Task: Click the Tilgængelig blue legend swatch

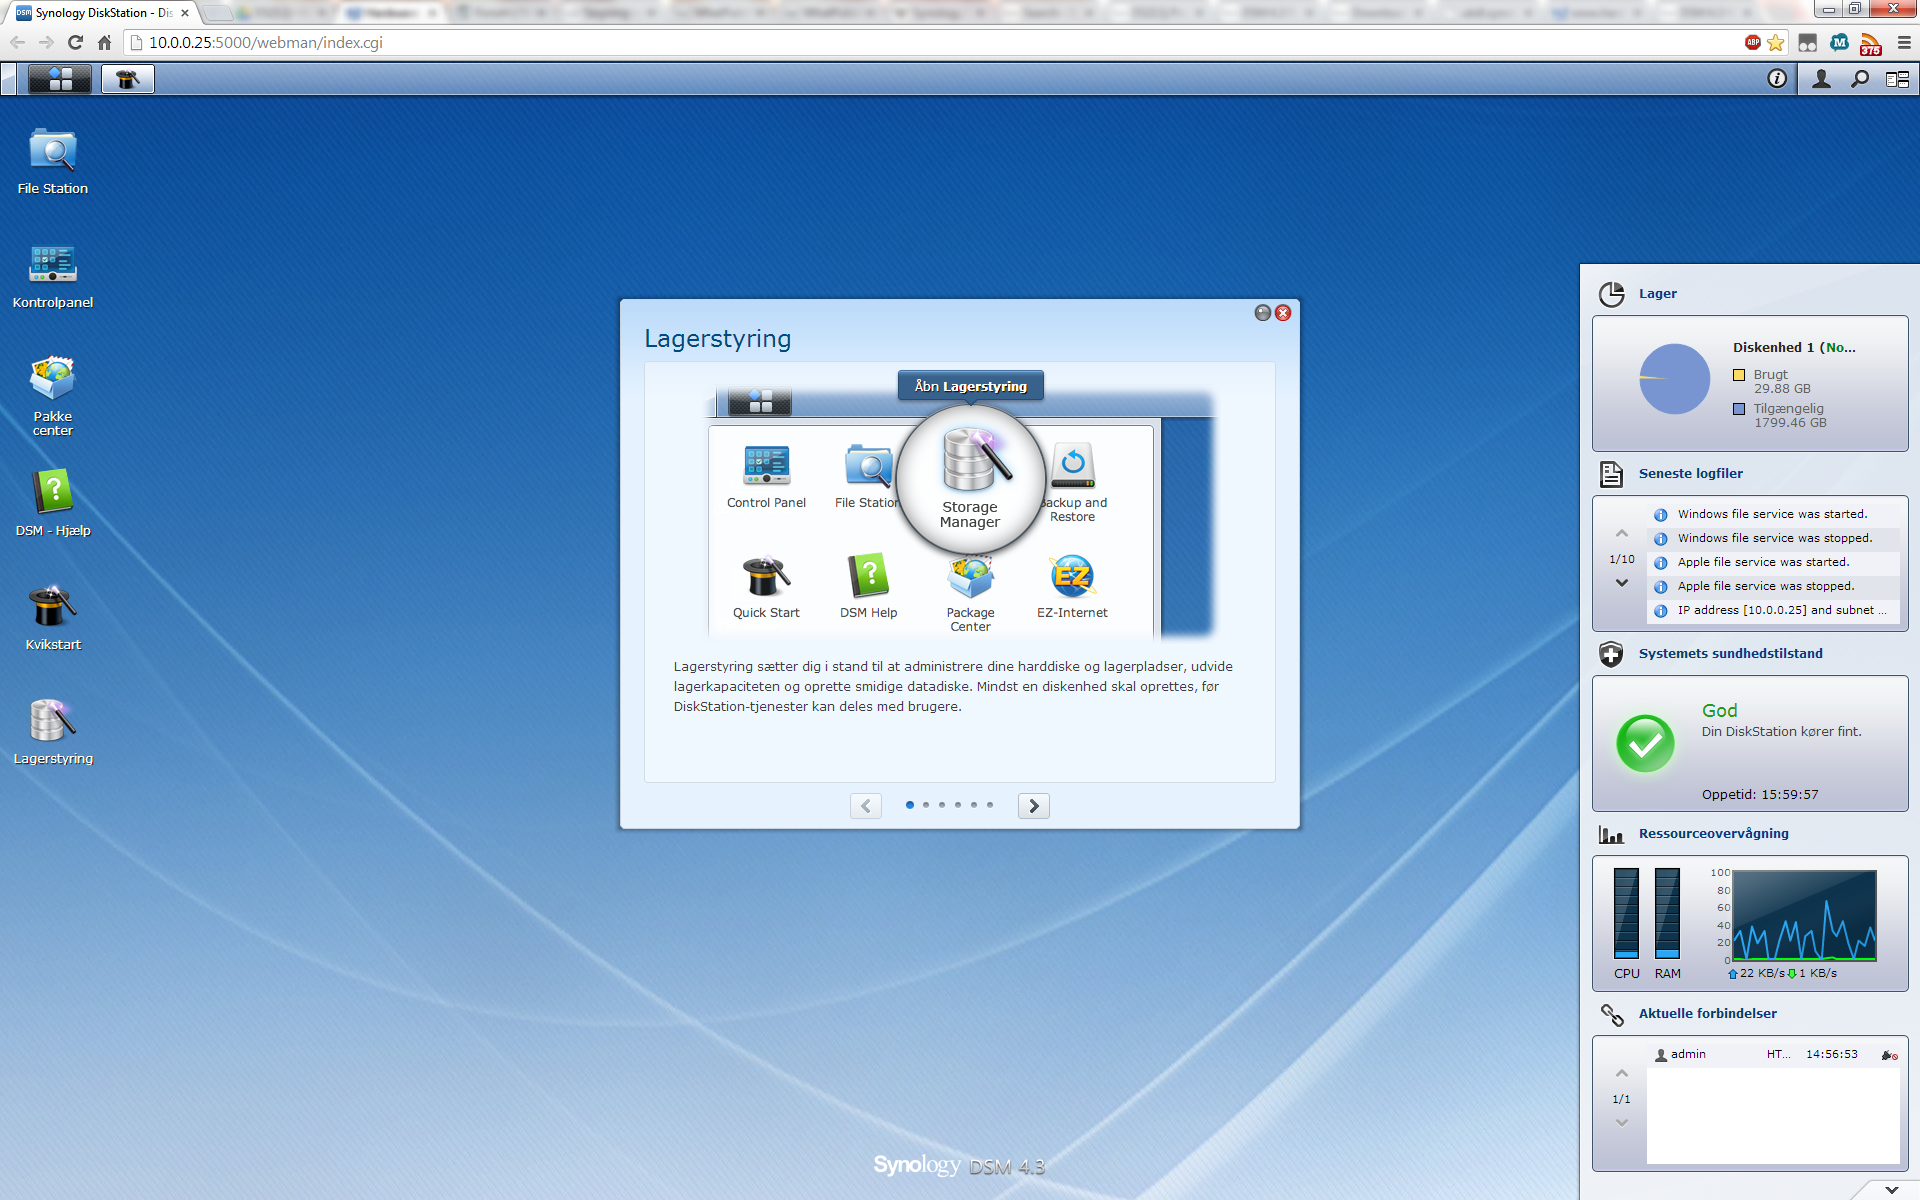Action: coord(1739,409)
